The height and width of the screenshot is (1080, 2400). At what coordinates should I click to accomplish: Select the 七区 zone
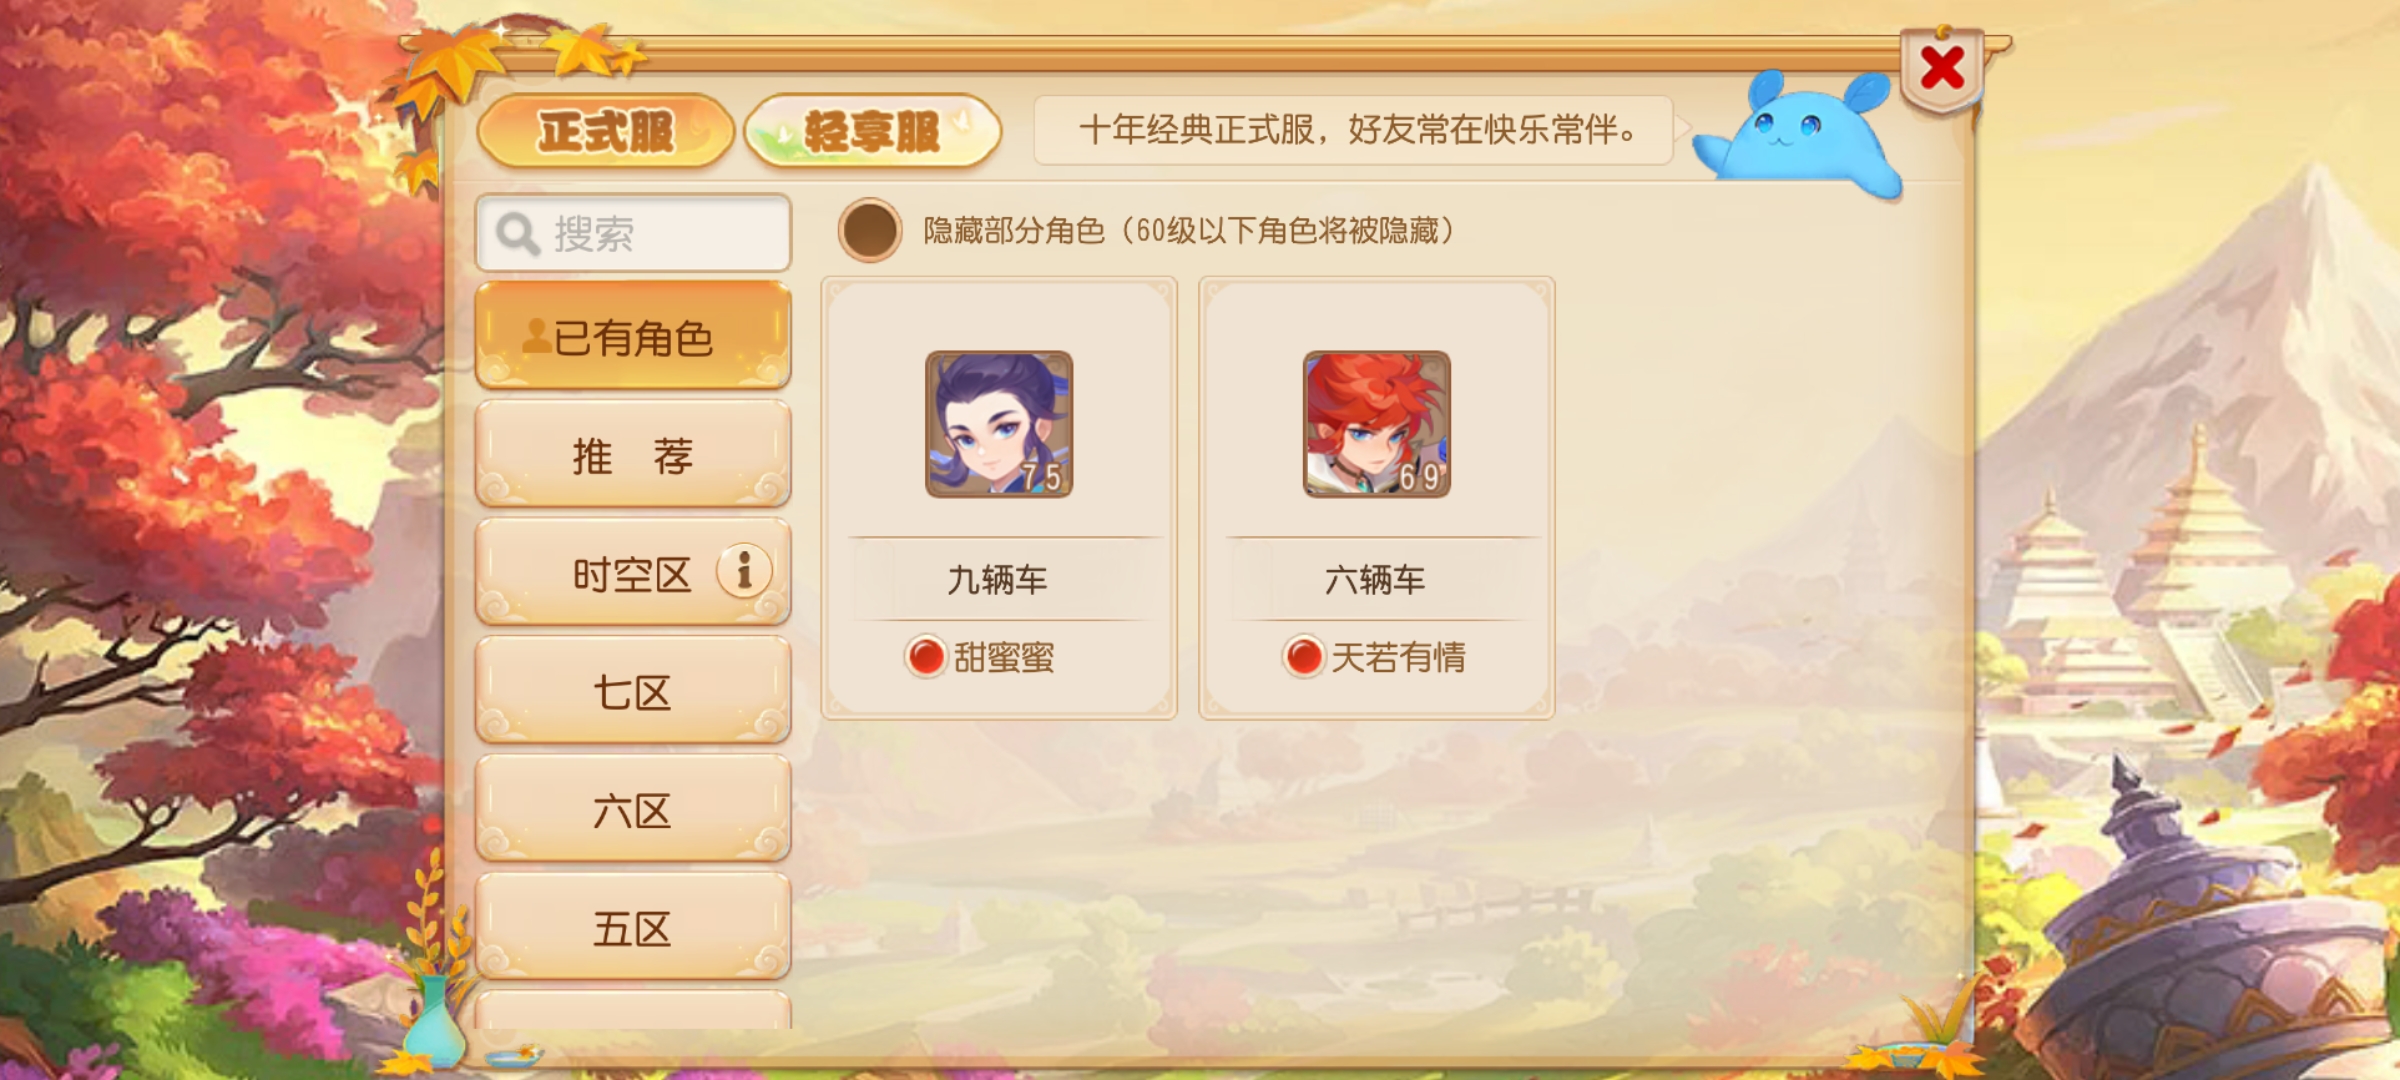(x=633, y=690)
